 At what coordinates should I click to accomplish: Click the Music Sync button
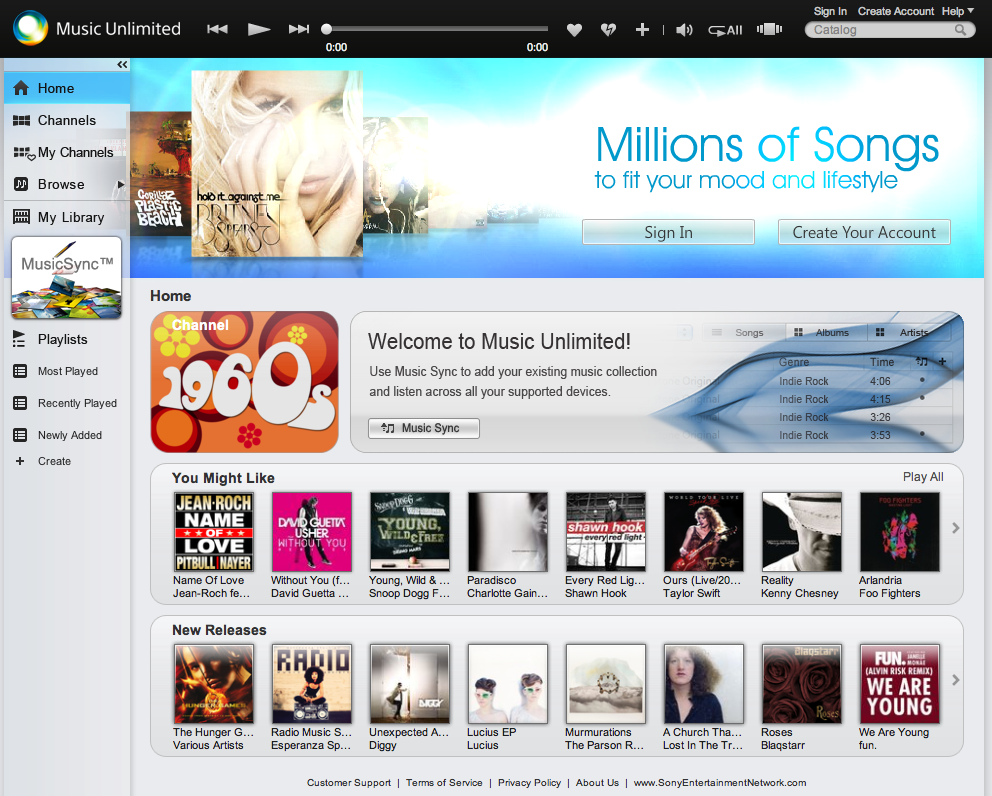pyautogui.click(x=424, y=428)
